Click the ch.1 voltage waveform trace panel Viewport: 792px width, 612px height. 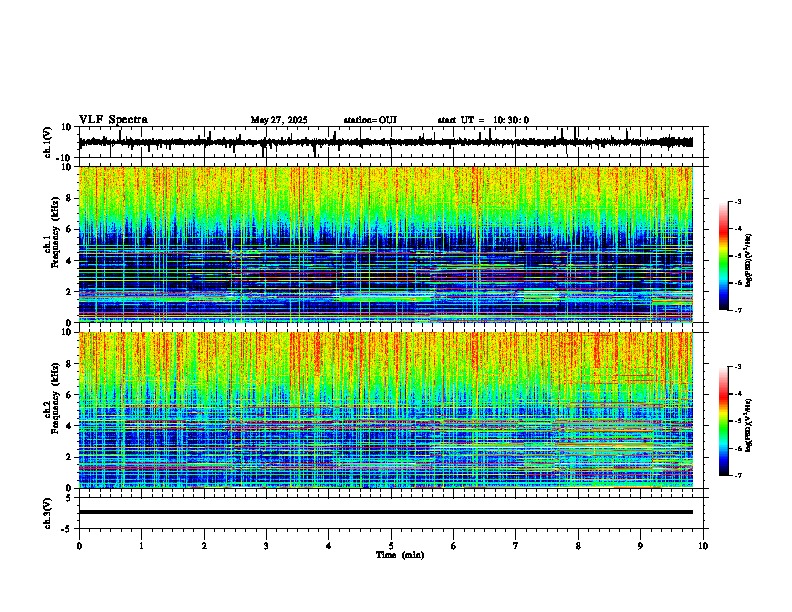[x=393, y=142]
